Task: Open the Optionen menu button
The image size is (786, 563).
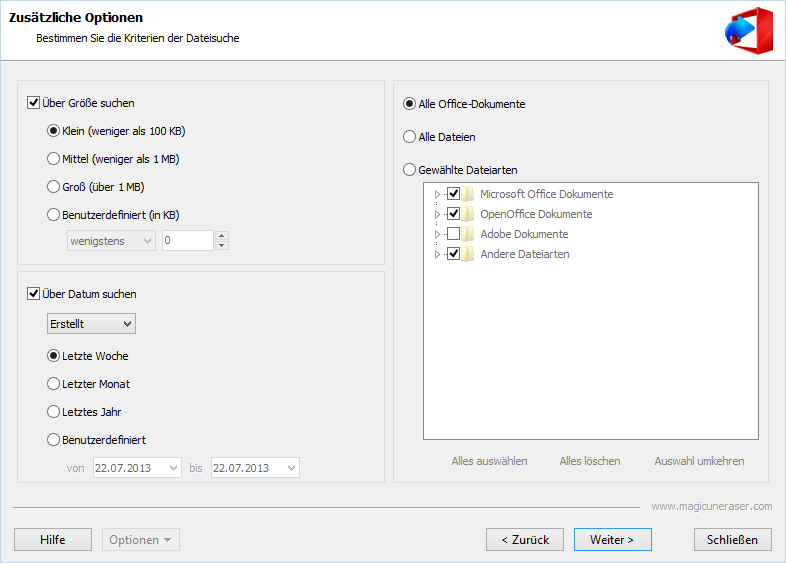Action: 141,539
